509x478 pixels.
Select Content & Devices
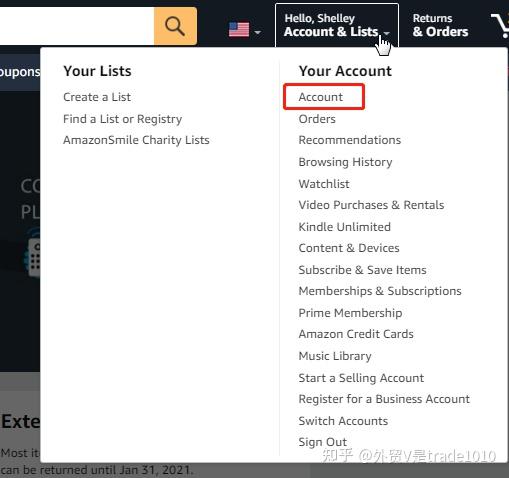pyautogui.click(x=349, y=248)
